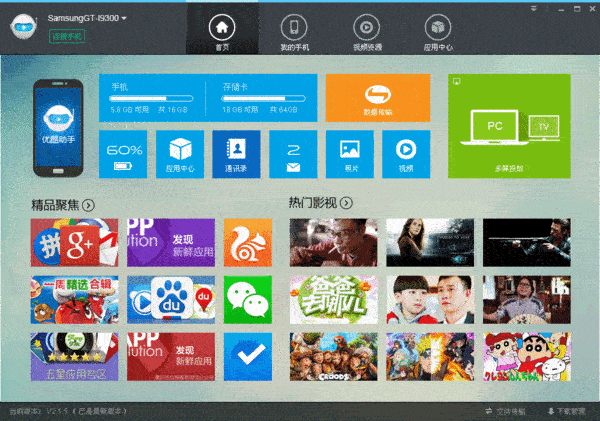Open the UC Browser squirrel tile
Screen dimensions: 600x421
248,243
